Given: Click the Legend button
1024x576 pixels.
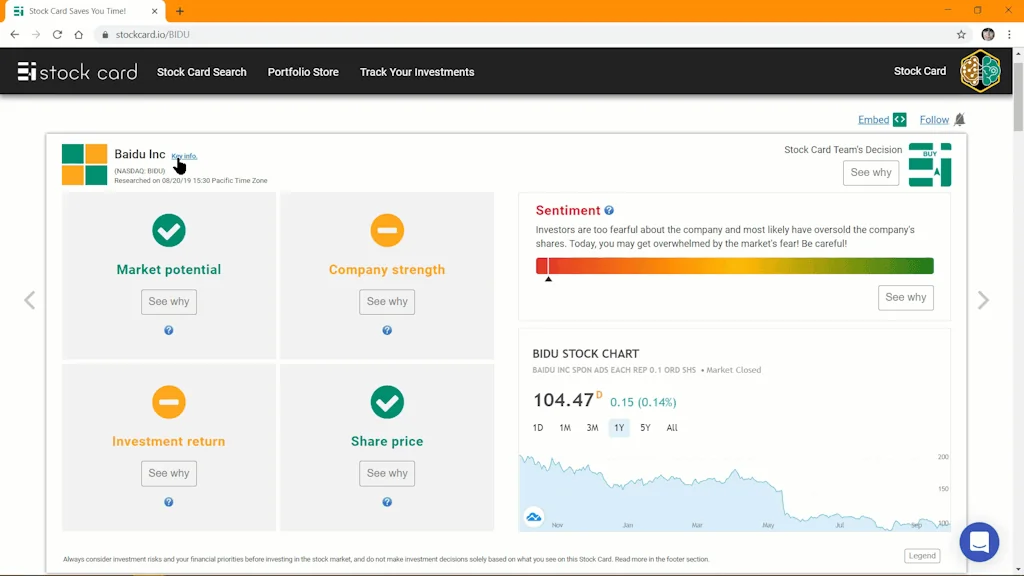Looking at the screenshot, I should pos(922,556).
